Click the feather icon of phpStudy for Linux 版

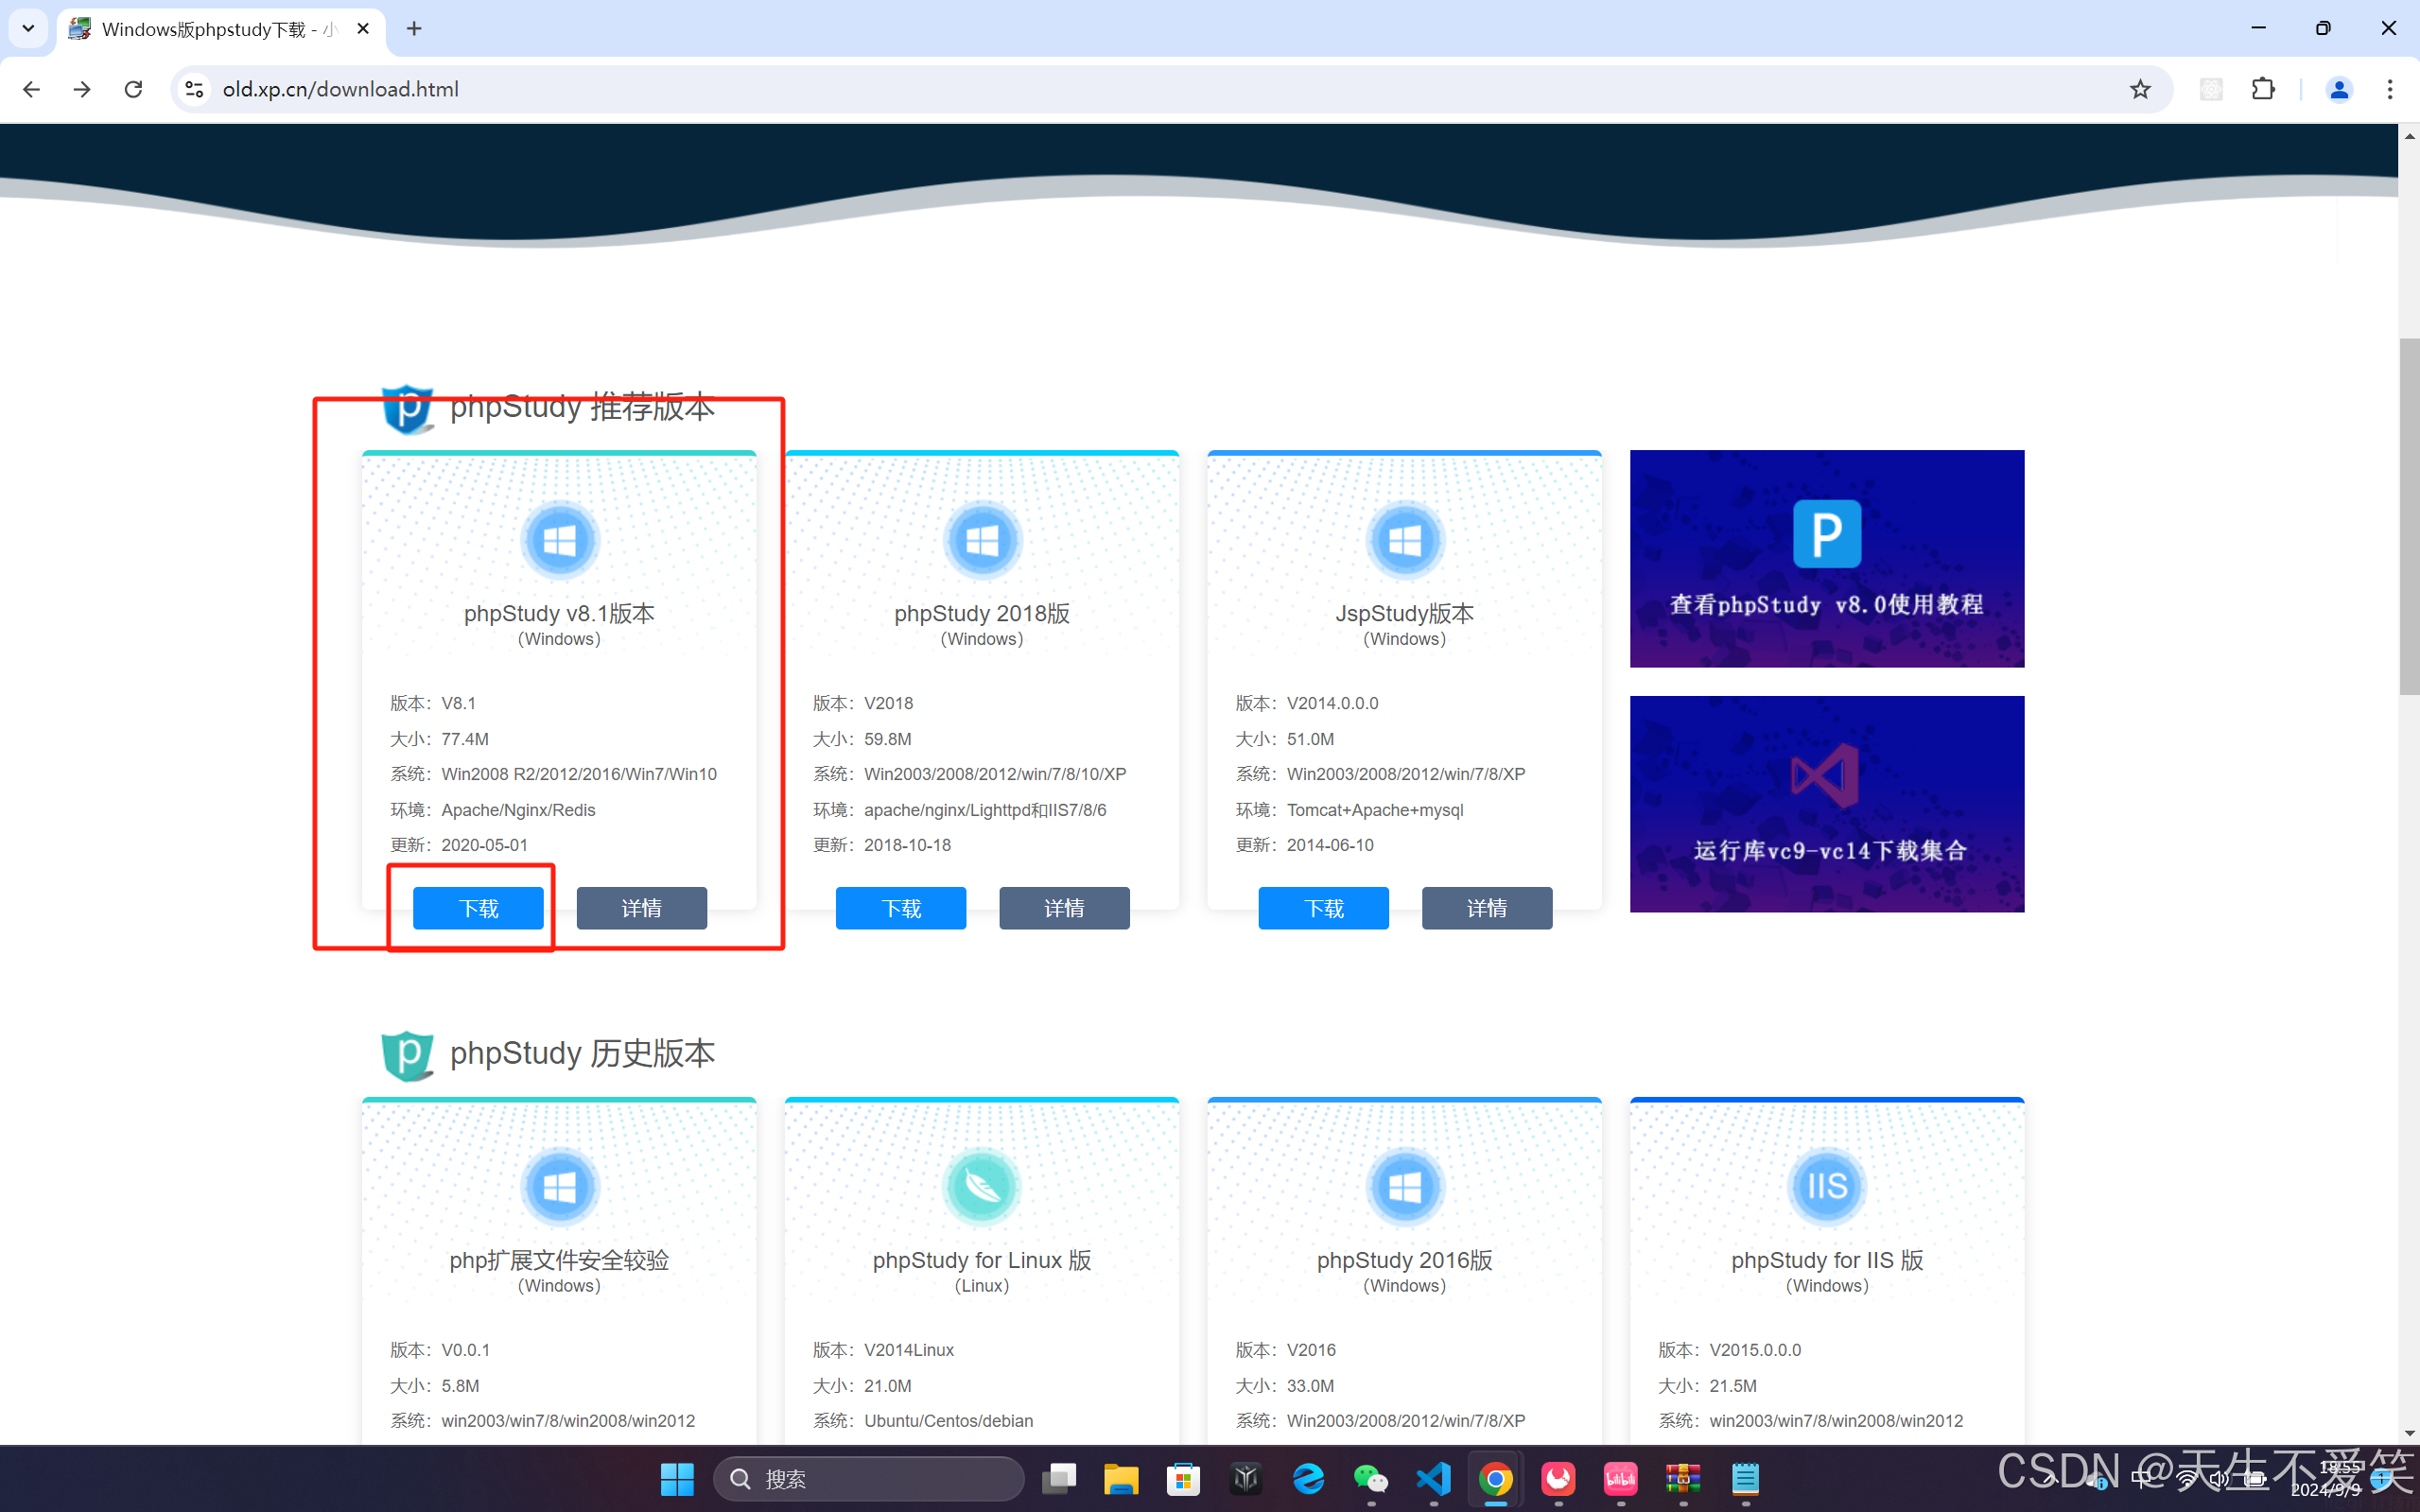point(982,1187)
